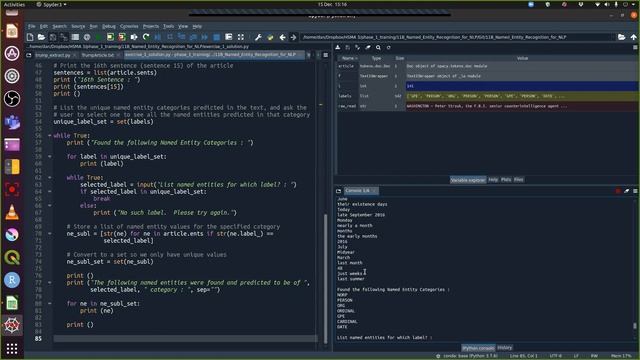Viewport: 640px width, 360px height.
Task: Open the Variable explorer options menu
Action: click(x=636, y=47)
